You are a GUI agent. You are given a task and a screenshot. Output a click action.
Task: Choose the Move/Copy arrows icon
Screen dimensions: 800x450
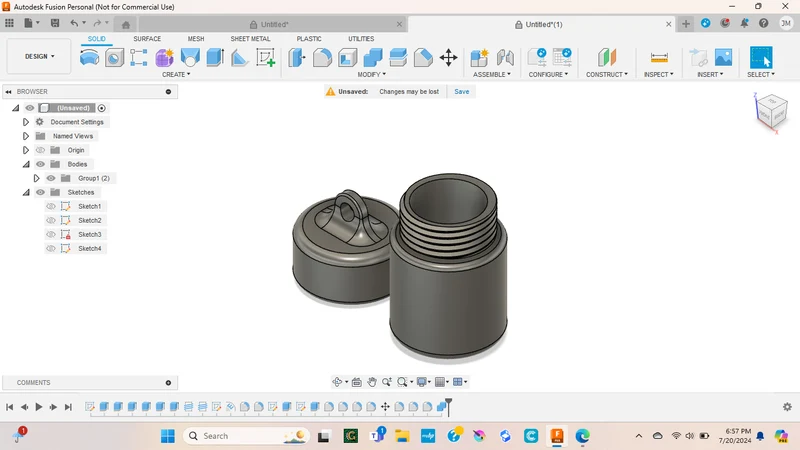click(448, 58)
